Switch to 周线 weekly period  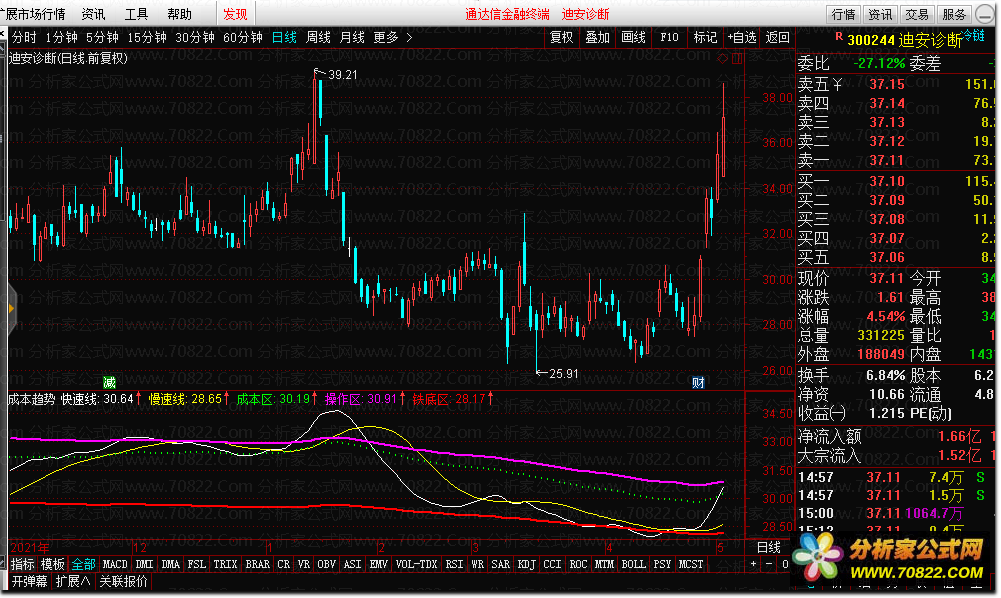click(318, 38)
